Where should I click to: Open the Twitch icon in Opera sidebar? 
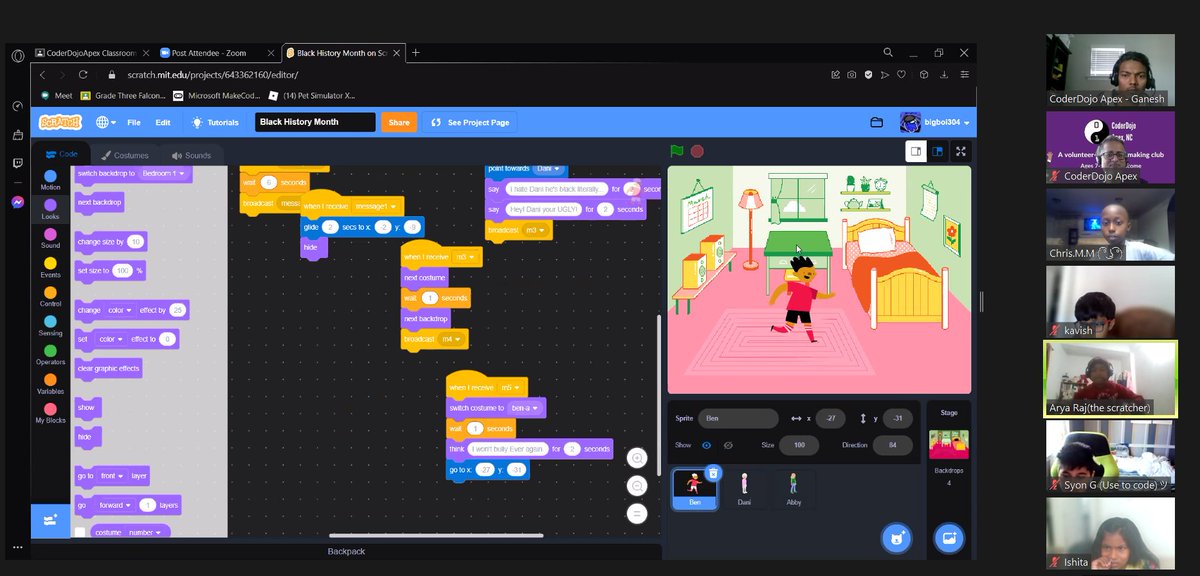18,163
